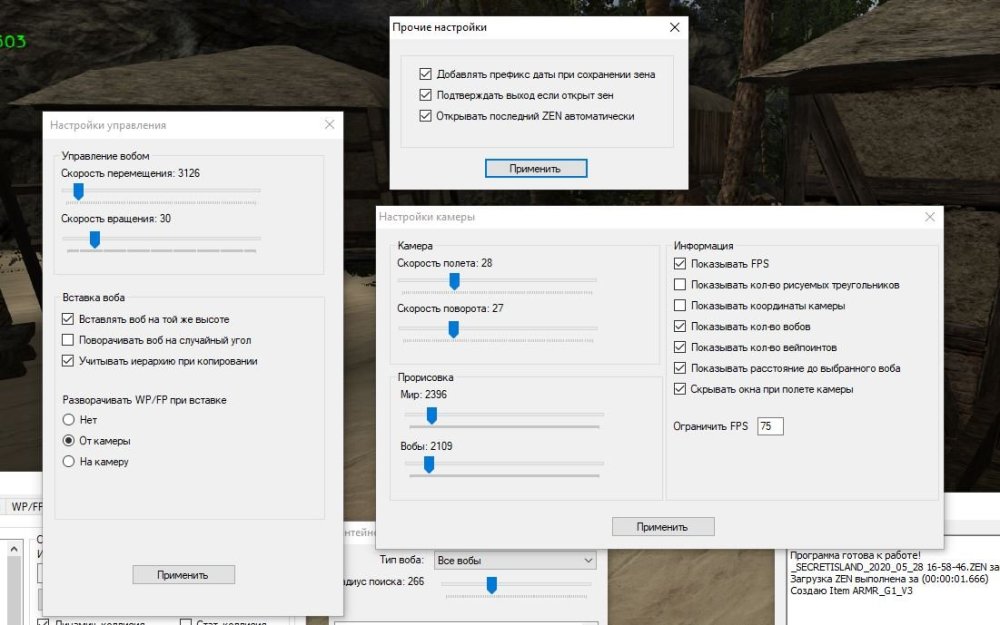
Task: Toggle Показывать FPS checkbox
Action: click(x=681, y=264)
